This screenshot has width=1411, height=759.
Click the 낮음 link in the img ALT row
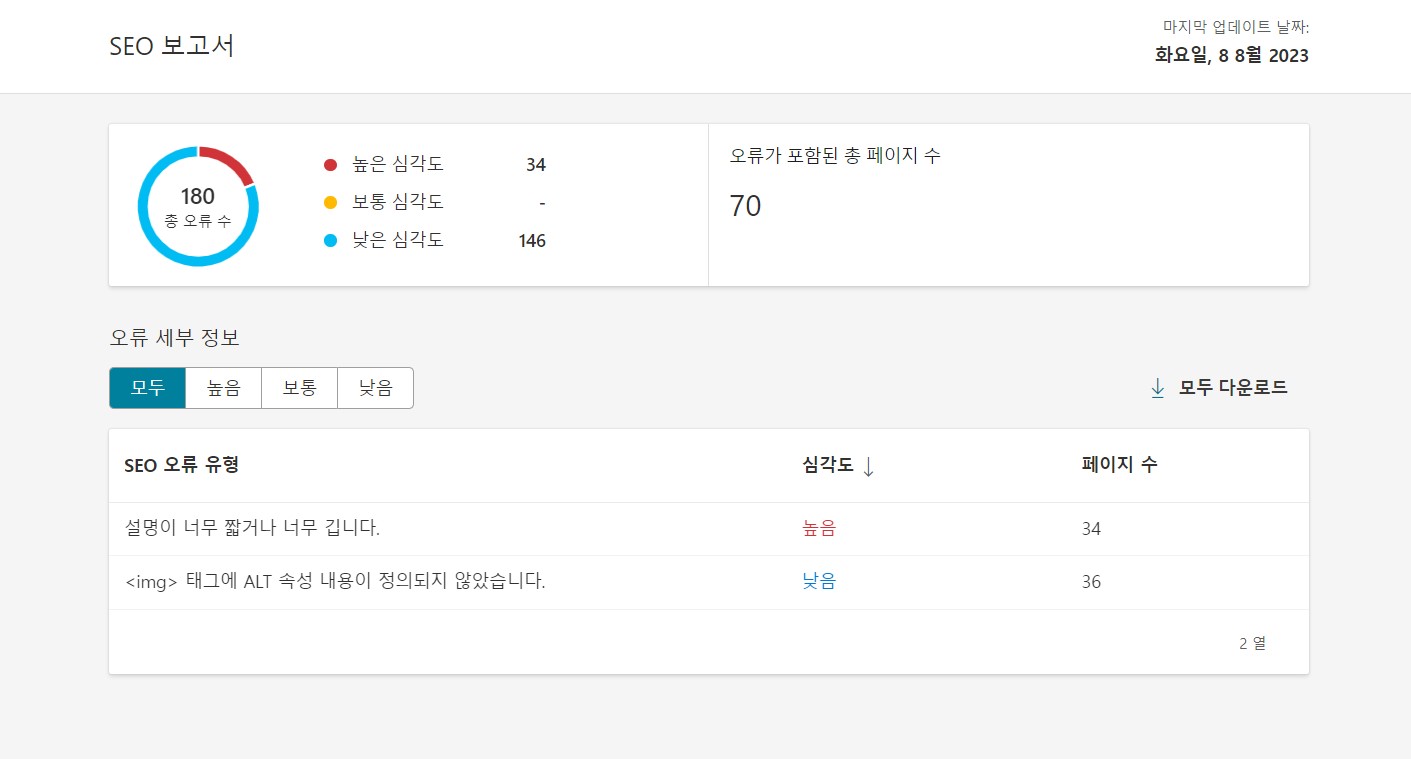[819, 582]
